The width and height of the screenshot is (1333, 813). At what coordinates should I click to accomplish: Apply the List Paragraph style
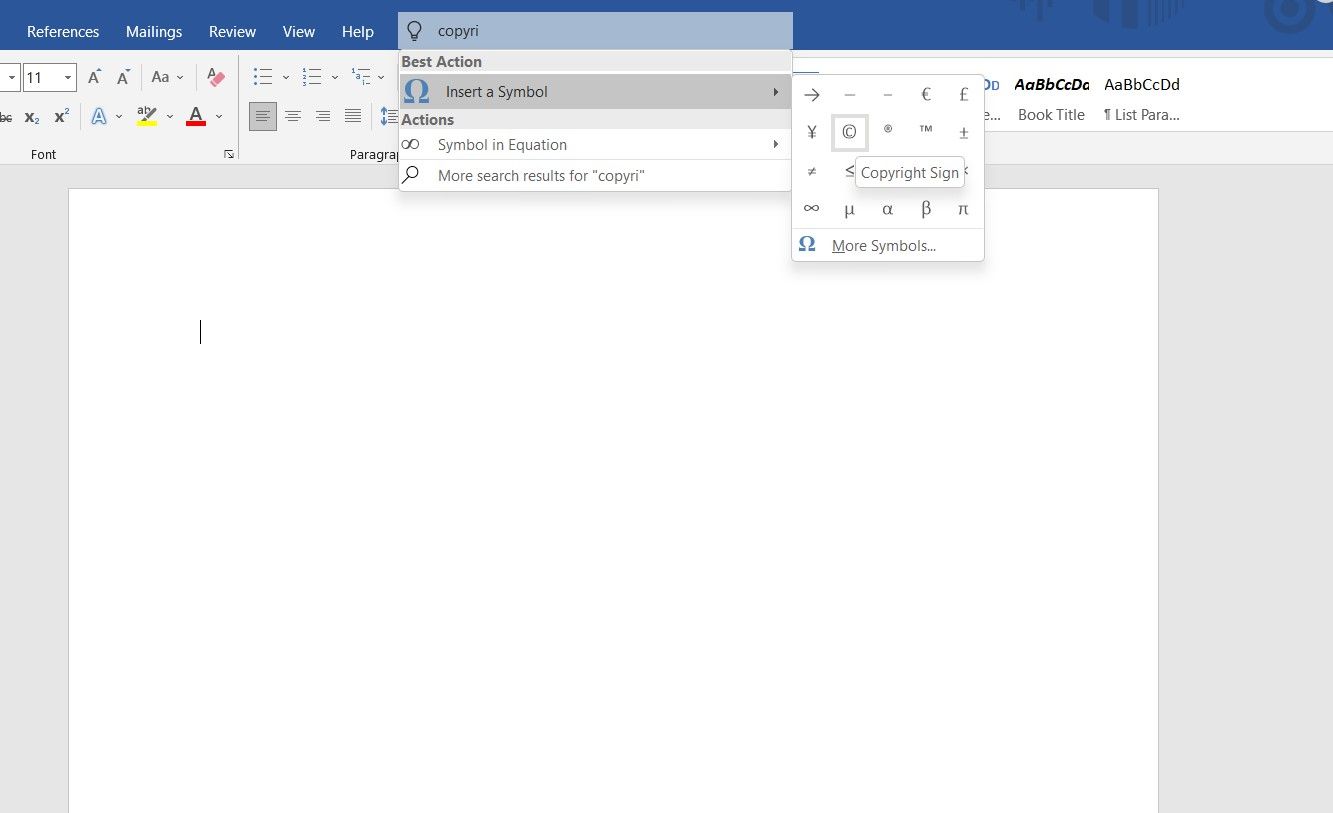tap(1142, 98)
